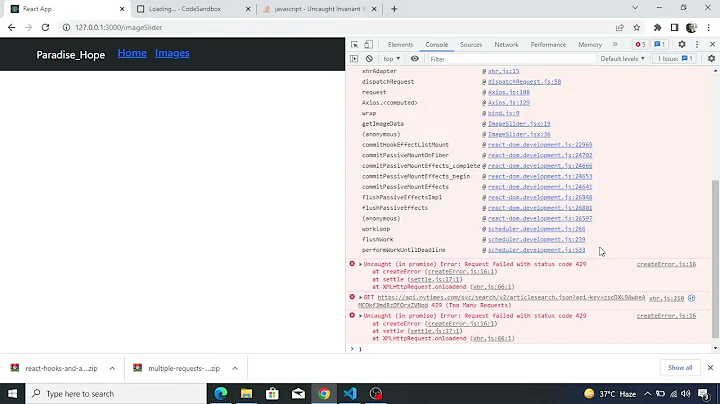720x404 pixels.
Task: Open the scheduler.development.js:266 link
Action: tap(536, 229)
